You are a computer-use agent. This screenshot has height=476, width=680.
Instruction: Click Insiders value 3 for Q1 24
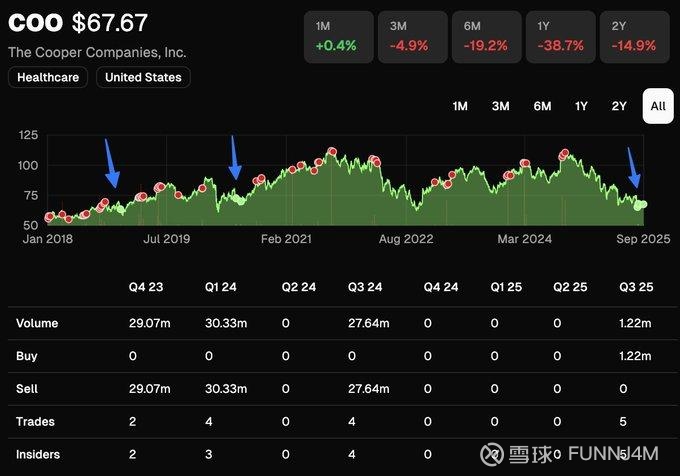pyautogui.click(x=209, y=454)
